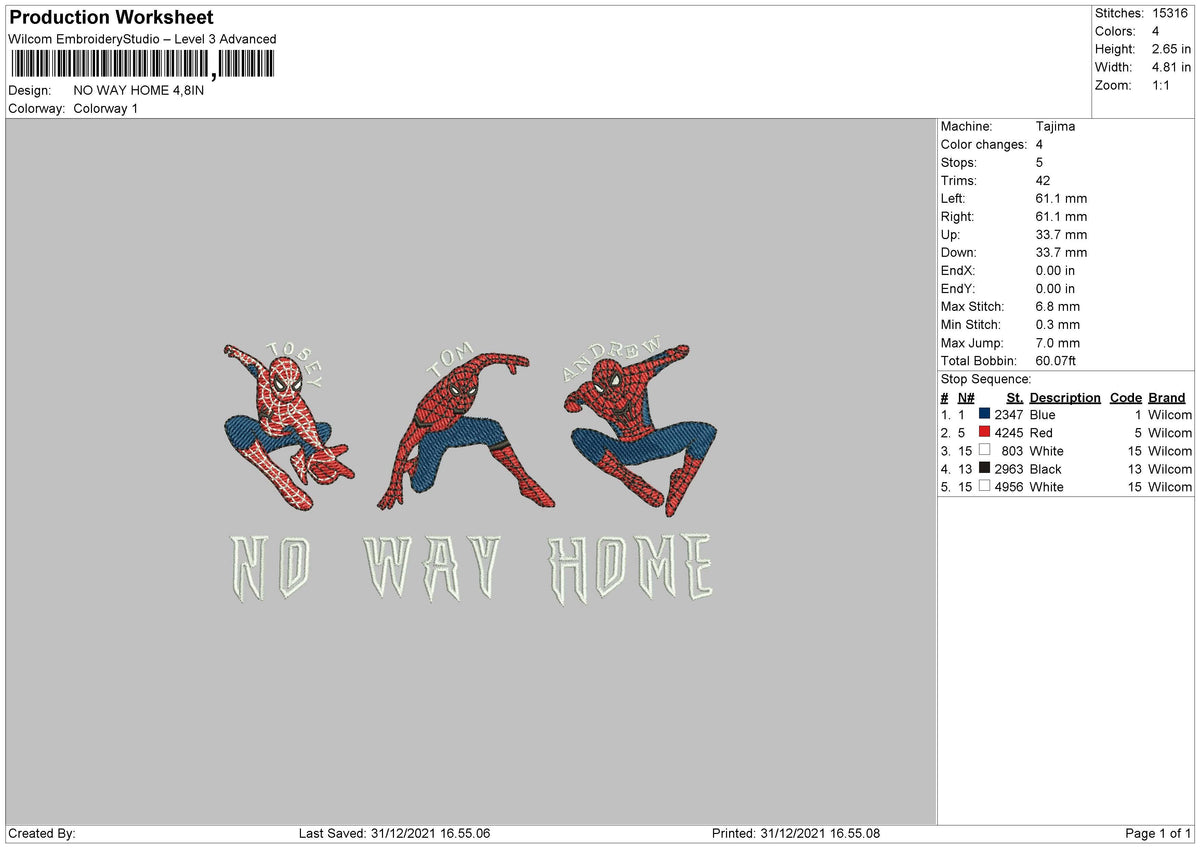Click the Height value 2.65 in
This screenshot has width=1200, height=848.
click(x=1172, y=49)
